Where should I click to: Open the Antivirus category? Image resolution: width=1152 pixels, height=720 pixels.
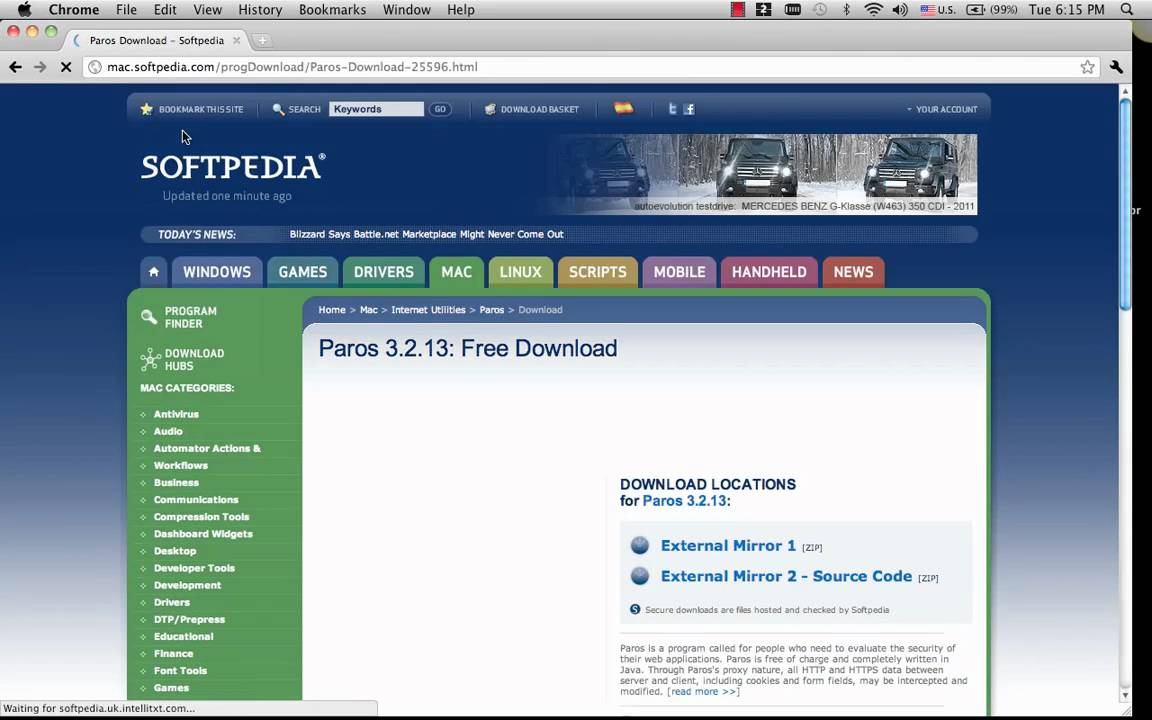[176, 414]
